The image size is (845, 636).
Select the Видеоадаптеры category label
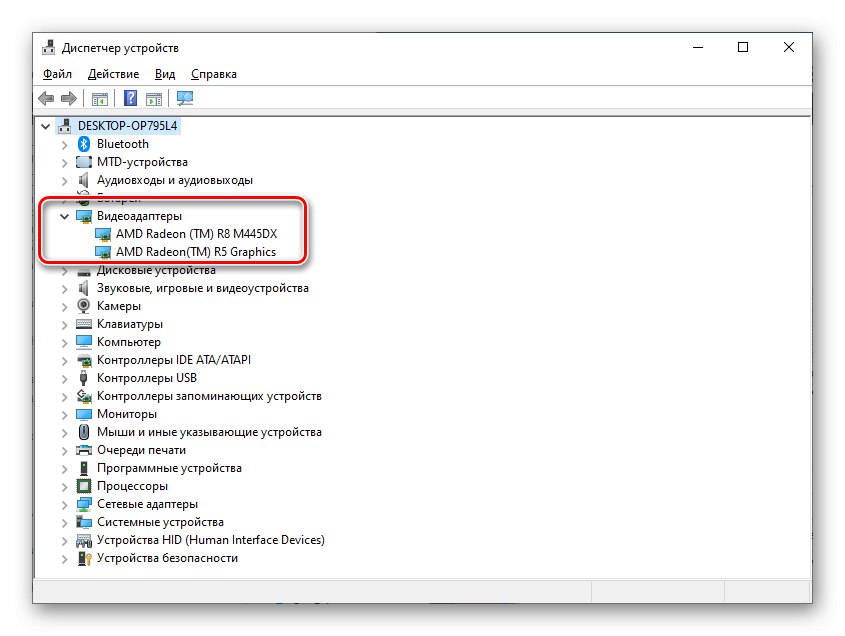139,216
